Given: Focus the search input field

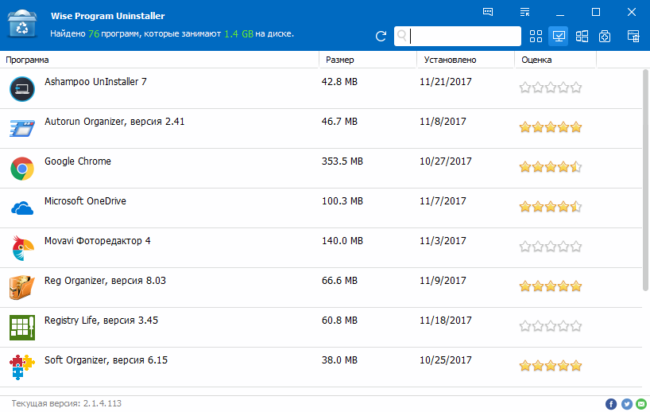Looking at the screenshot, I should (457, 36).
